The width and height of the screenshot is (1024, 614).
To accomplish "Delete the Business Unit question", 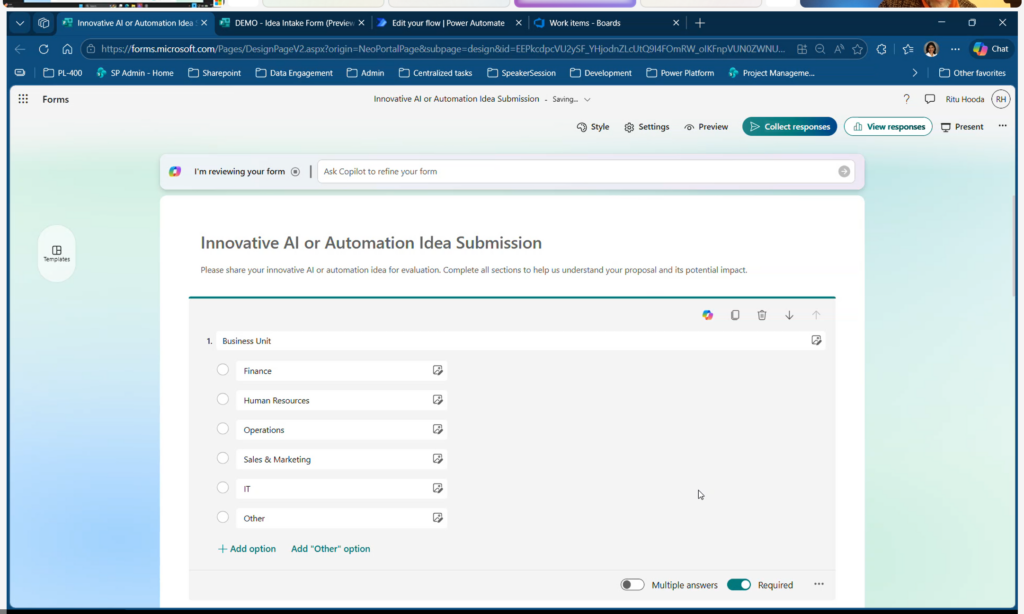I will coord(762,315).
